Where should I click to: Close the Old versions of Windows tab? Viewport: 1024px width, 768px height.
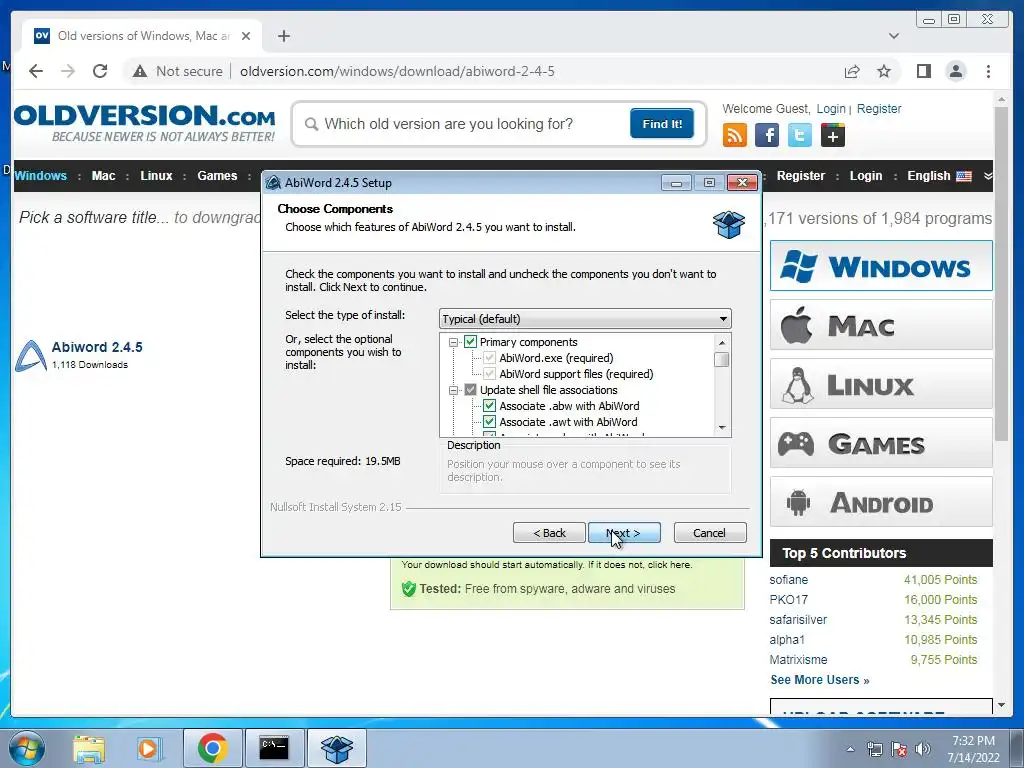[246, 36]
